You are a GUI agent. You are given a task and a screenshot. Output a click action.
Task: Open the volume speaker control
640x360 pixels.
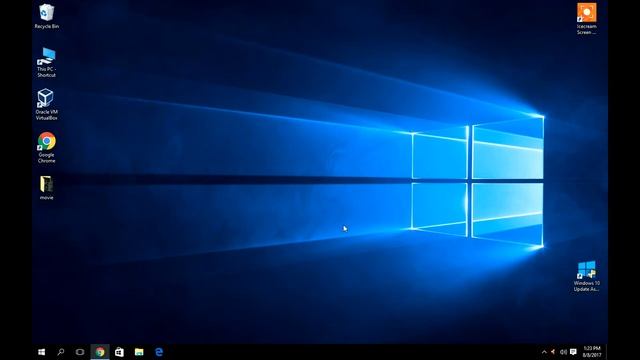coord(563,352)
